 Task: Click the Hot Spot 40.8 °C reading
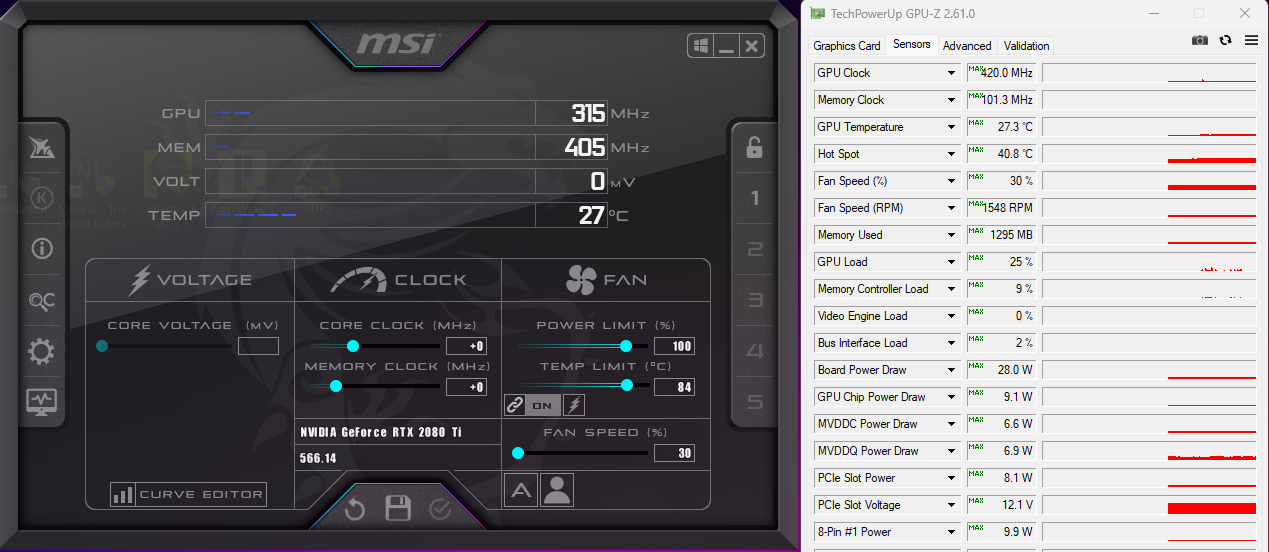coord(1001,154)
